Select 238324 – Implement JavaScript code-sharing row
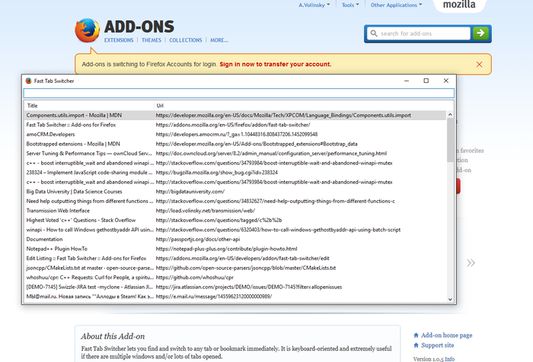The image size is (533, 362). [235, 172]
